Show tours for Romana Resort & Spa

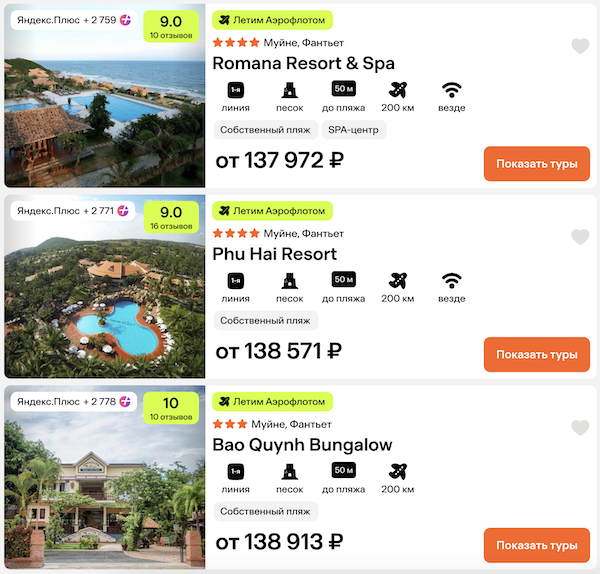pyautogui.click(x=536, y=163)
